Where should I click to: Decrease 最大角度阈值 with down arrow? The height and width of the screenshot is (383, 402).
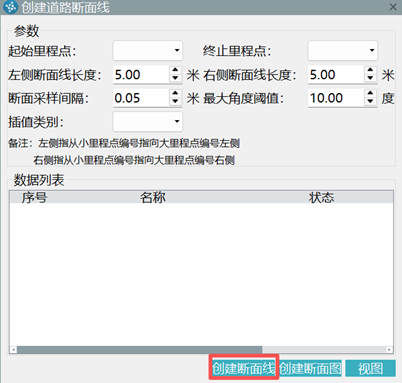coord(370,102)
